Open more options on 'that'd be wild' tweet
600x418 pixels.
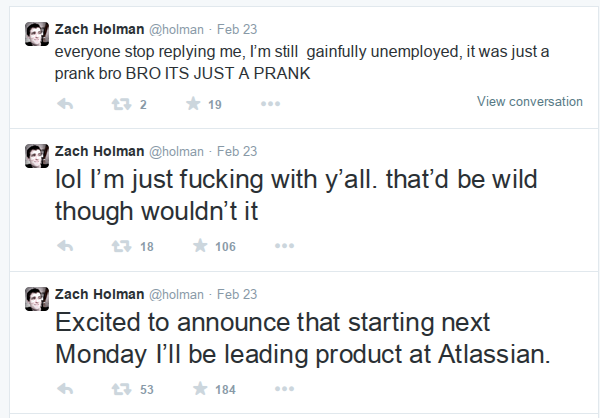click(284, 246)
